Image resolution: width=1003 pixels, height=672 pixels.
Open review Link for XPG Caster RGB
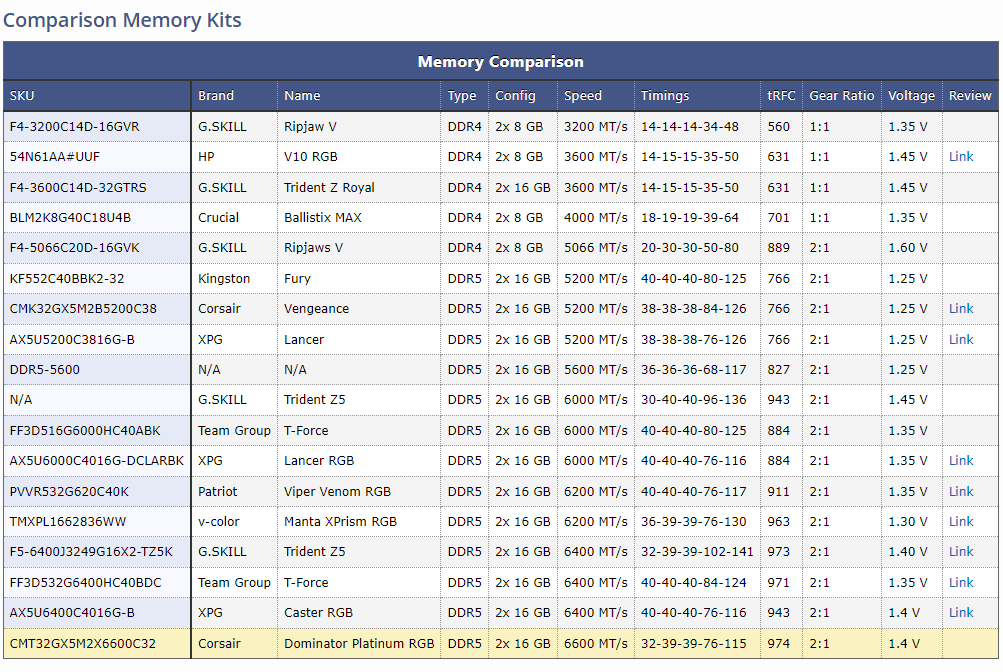click(961, 613)
